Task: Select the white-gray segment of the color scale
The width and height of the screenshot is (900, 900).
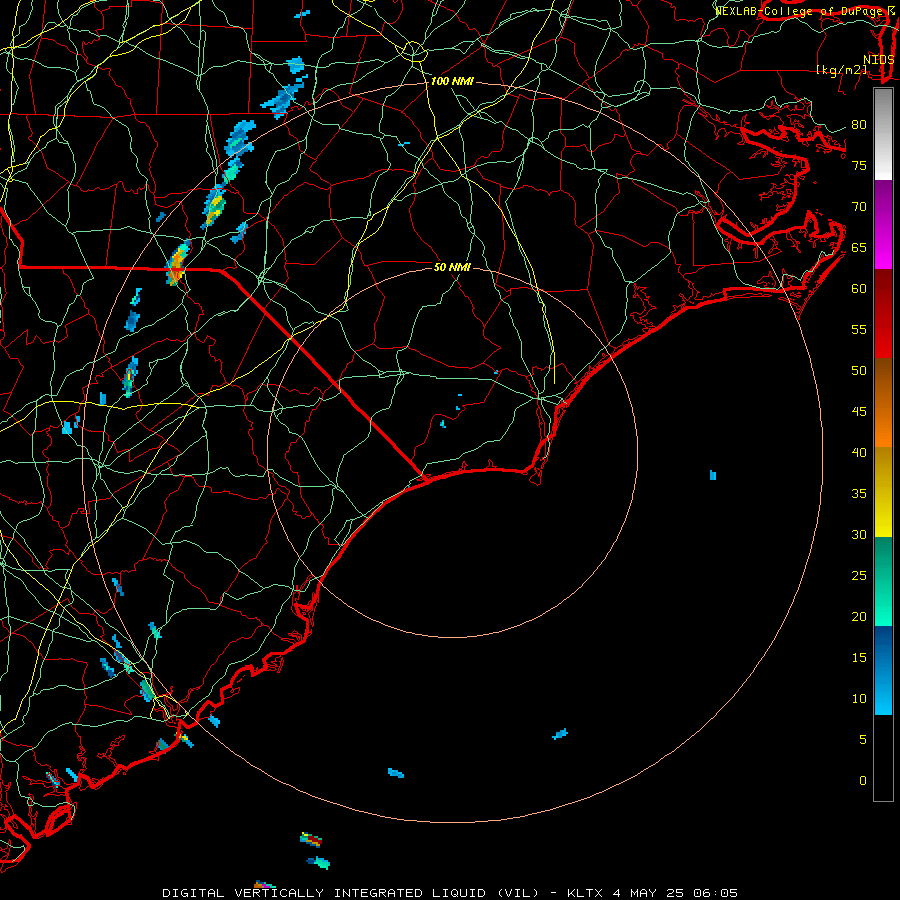Action: [883, 134]
